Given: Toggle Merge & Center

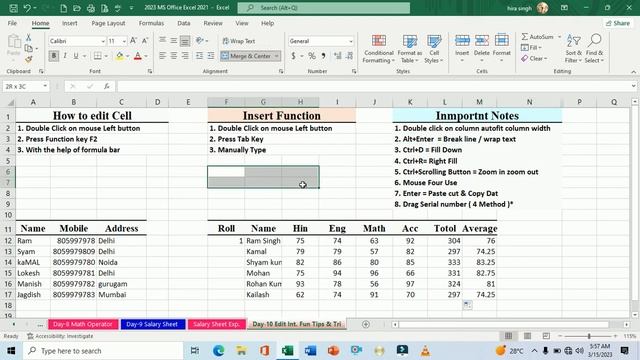Looking at the screenshot, I should (246, 56).
